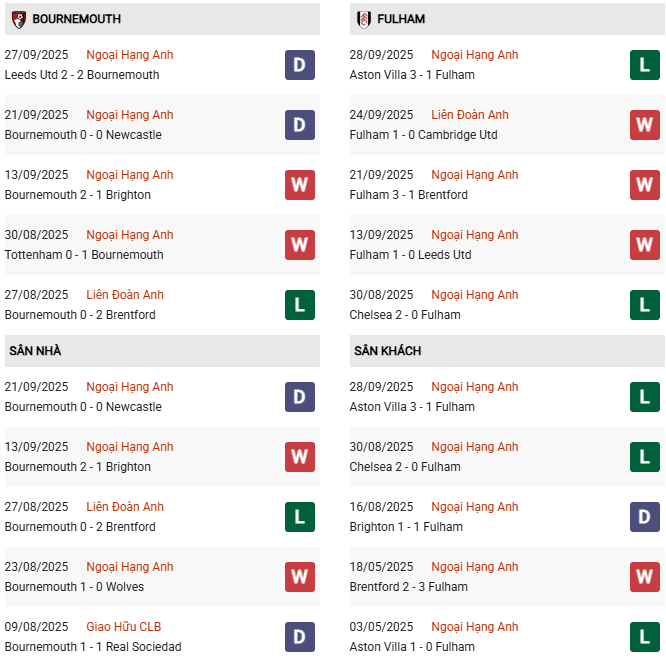Click the Bournemouth club crest icon
This screenshot has height=658, width=666.
[19, 19]
